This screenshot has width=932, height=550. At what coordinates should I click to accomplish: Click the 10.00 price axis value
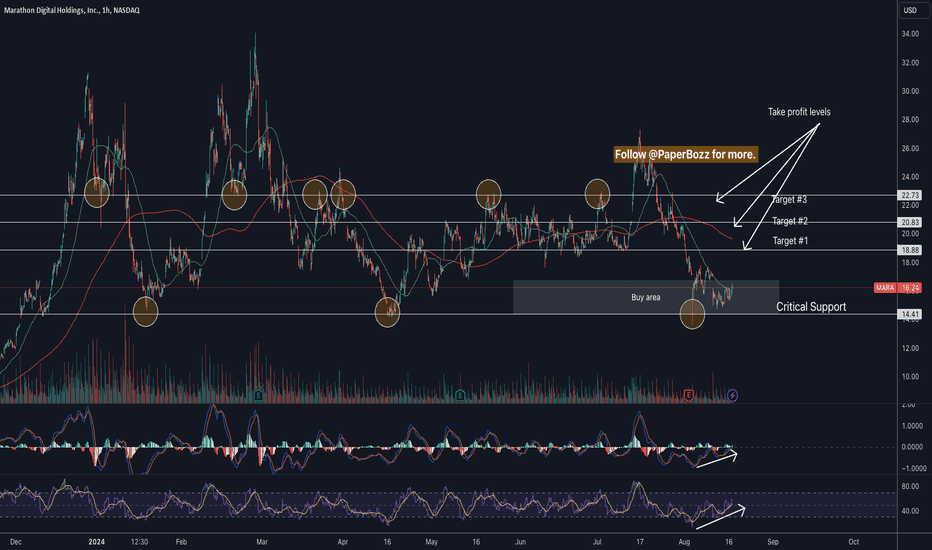point(910,376)
